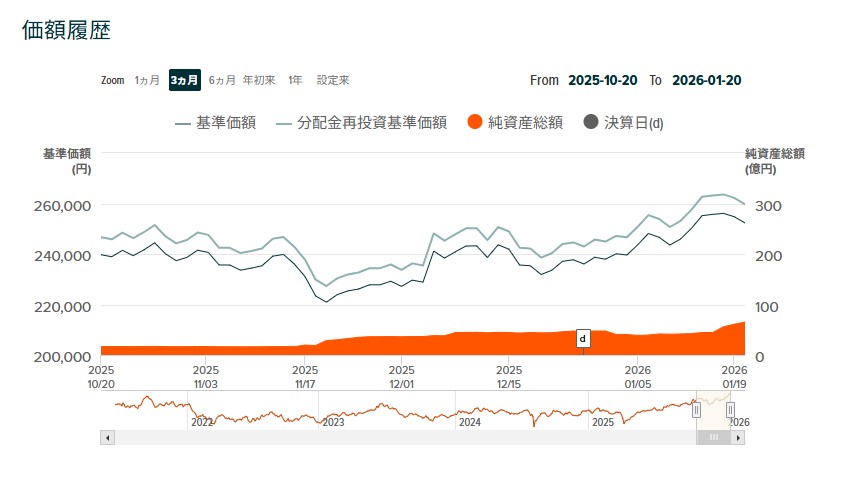Click the navigator scrollbar right arrow
The height and width of the screenshot is (488, 853).
click(x=740, y=437)
